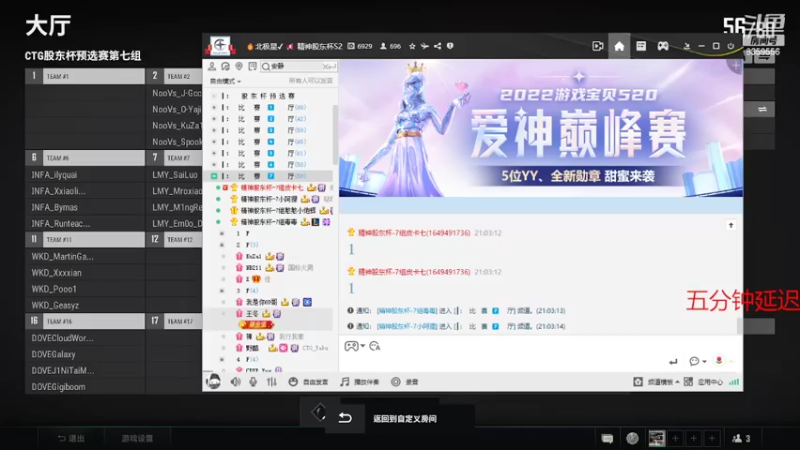Viewport: 800px width, 450px height.
Task: Expand the 比赛 5 厅 channel
Action: (214, 154)
